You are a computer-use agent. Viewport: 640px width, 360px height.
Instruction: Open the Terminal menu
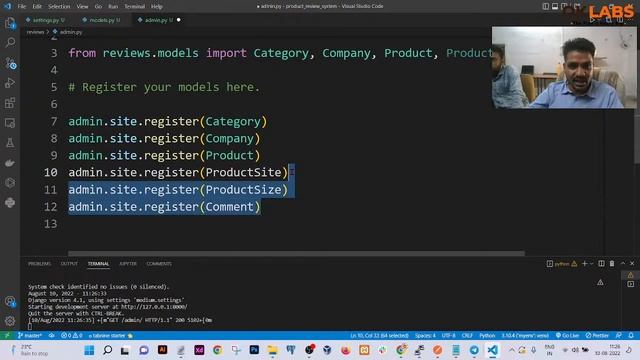click(x=135, y=7)
